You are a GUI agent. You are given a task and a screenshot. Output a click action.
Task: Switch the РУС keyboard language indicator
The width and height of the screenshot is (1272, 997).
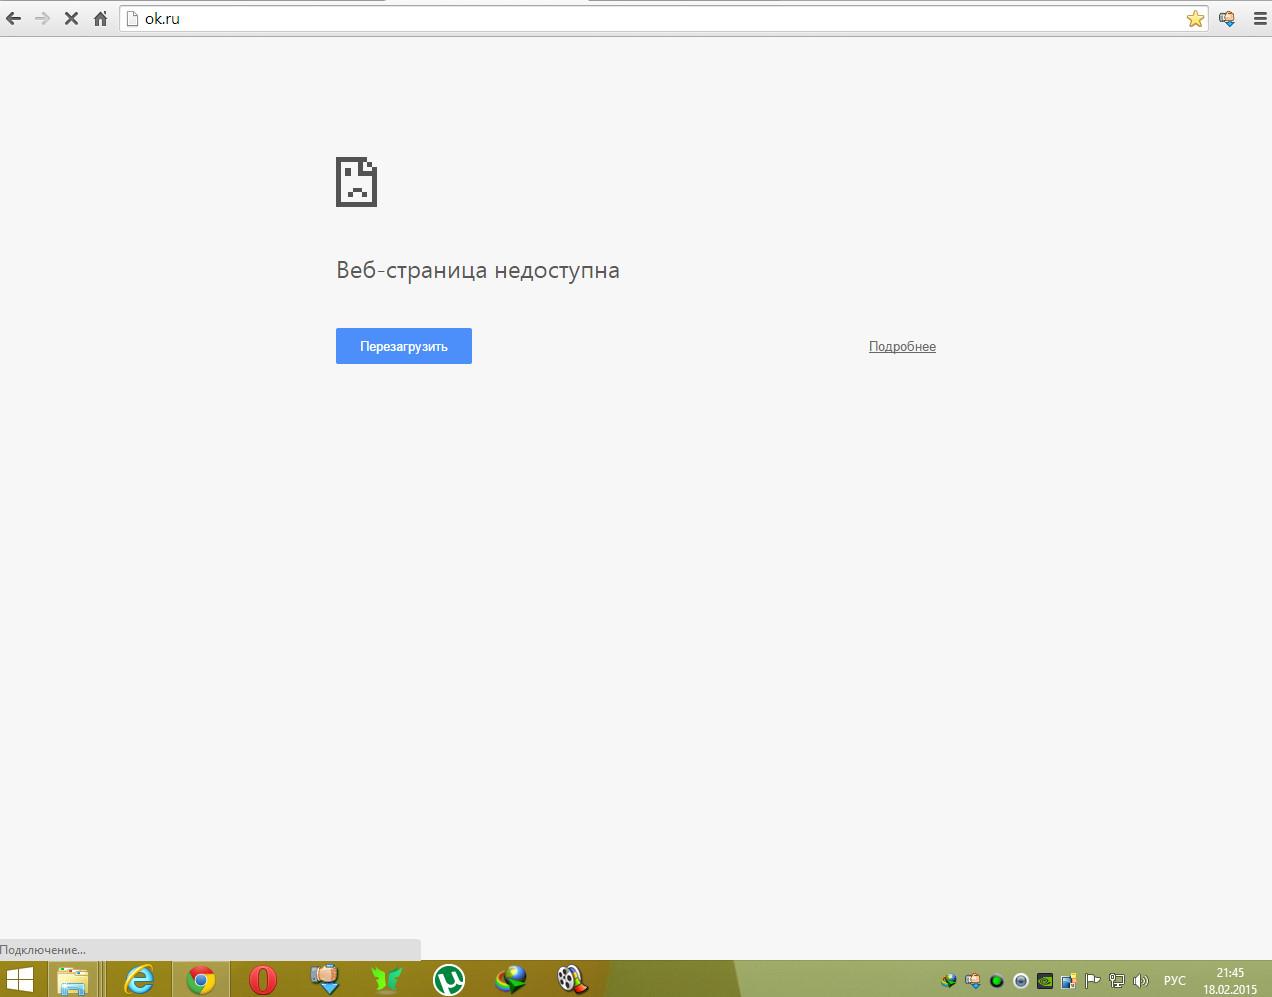(1174, 981)
